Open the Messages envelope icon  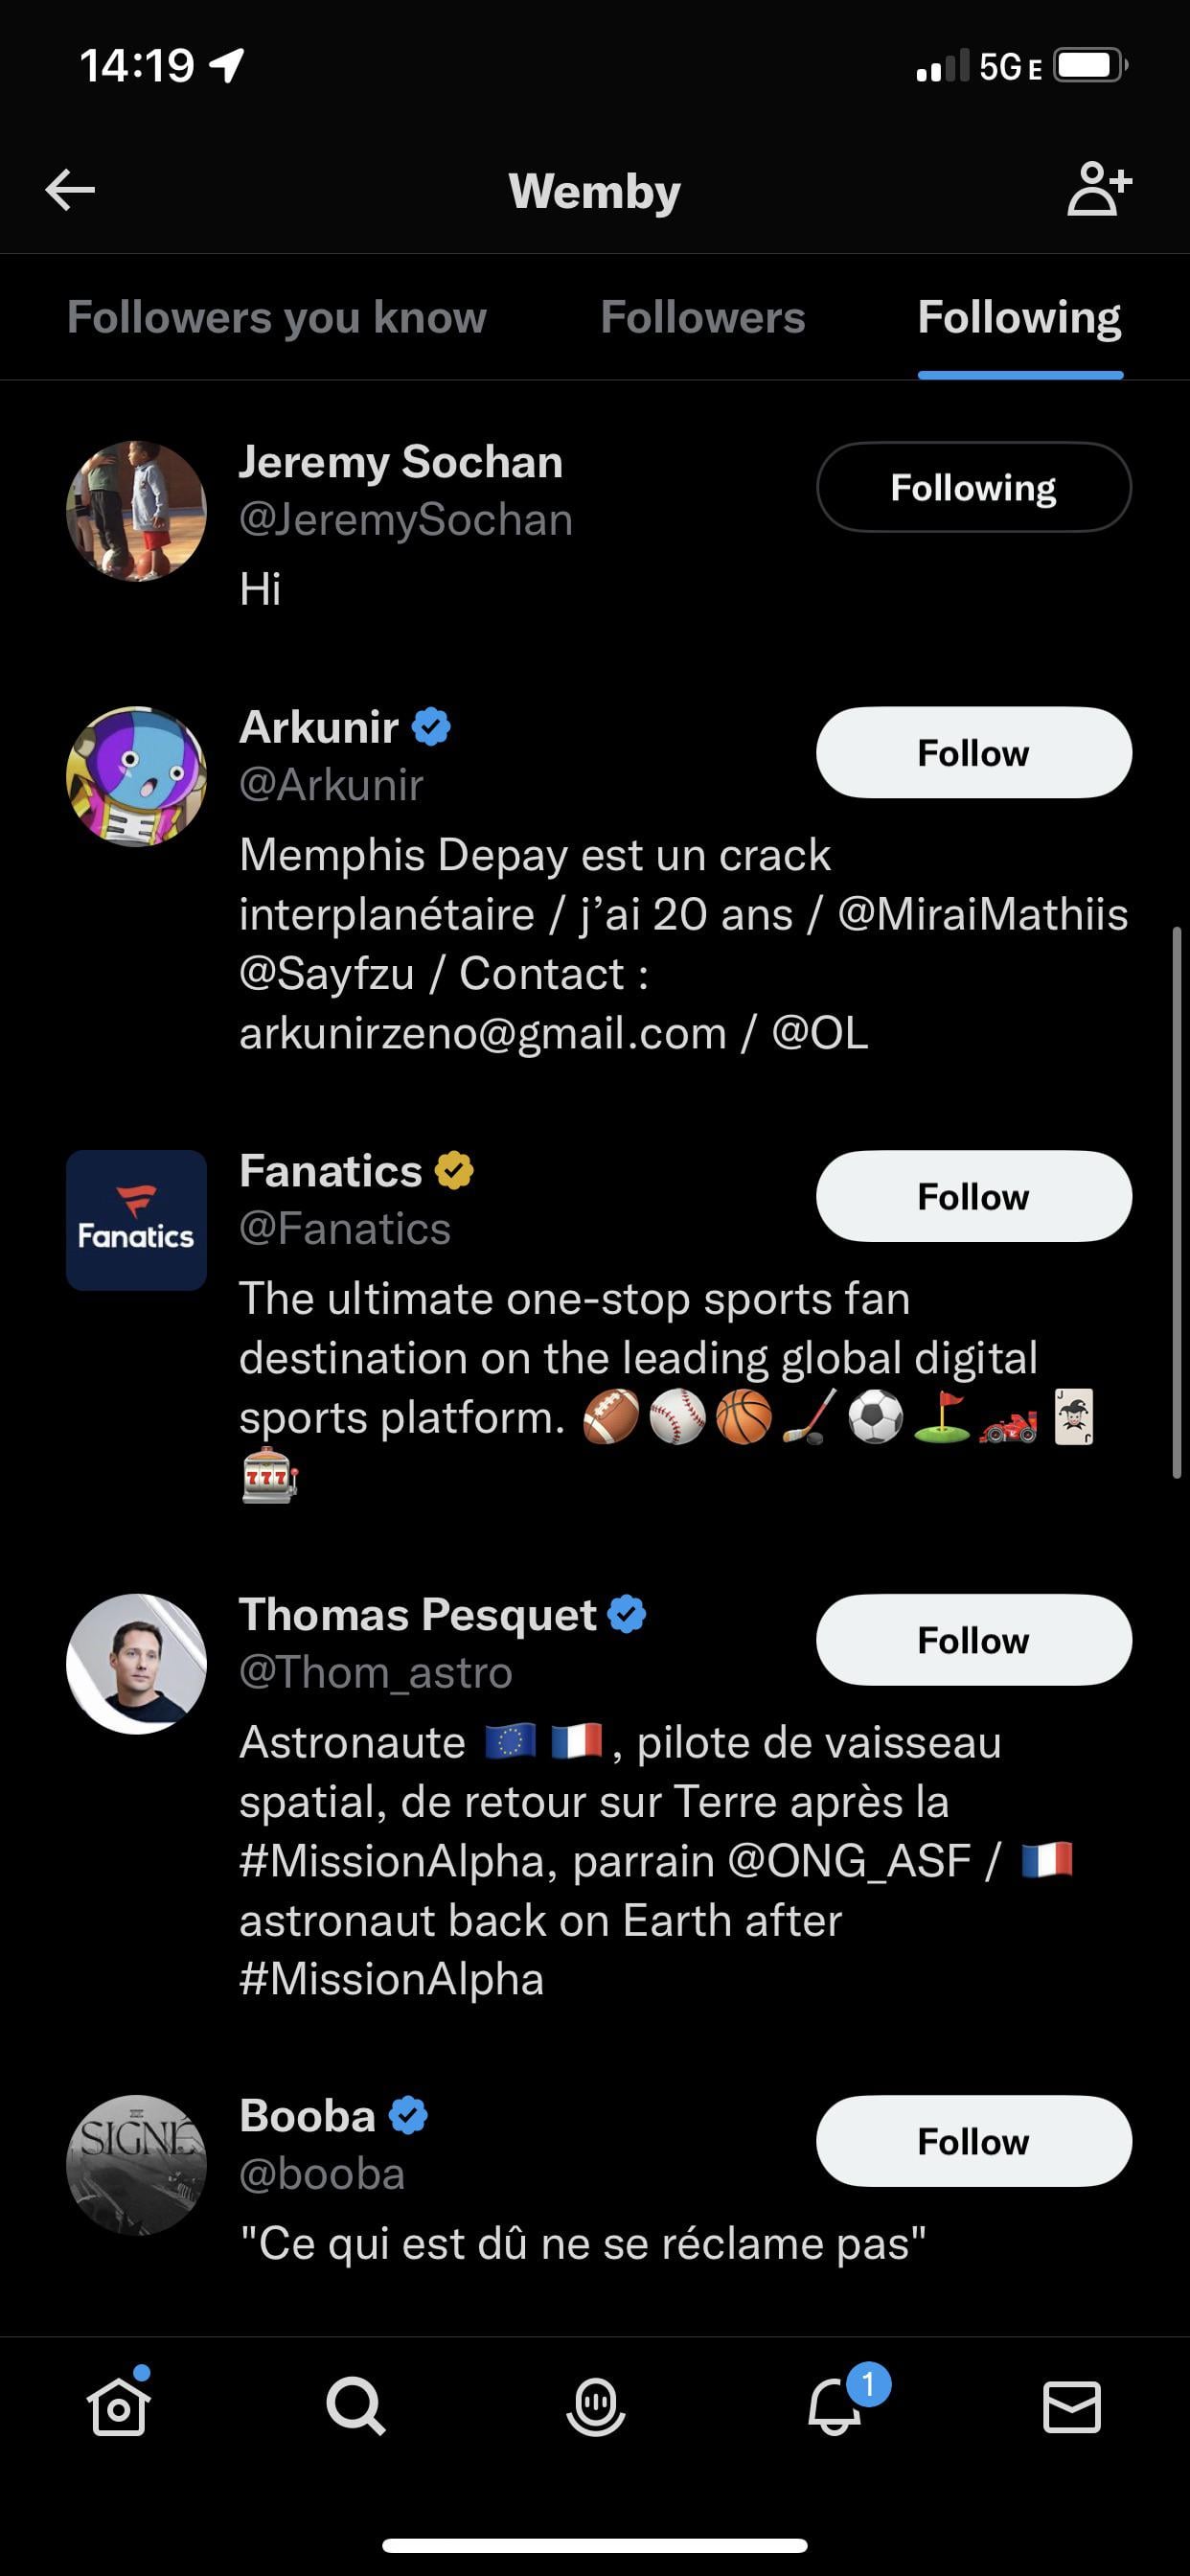(1072, 2405)
